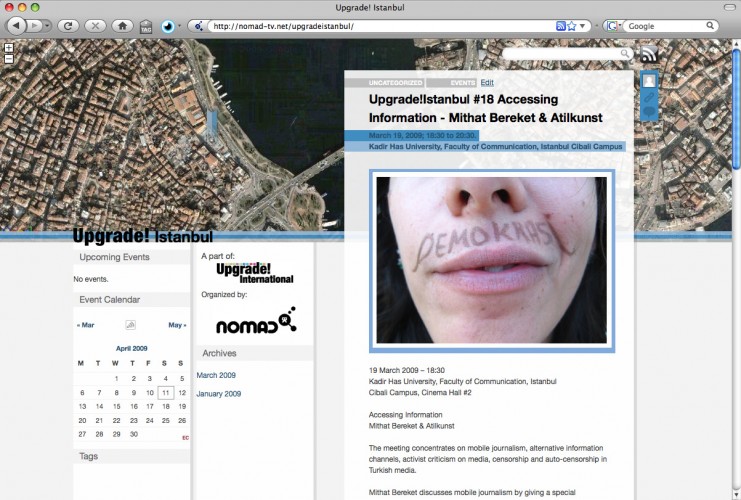Click the window toolbar toggle pill button
The width and height of the screenshot is (741, 500).
tap(729, 7)
